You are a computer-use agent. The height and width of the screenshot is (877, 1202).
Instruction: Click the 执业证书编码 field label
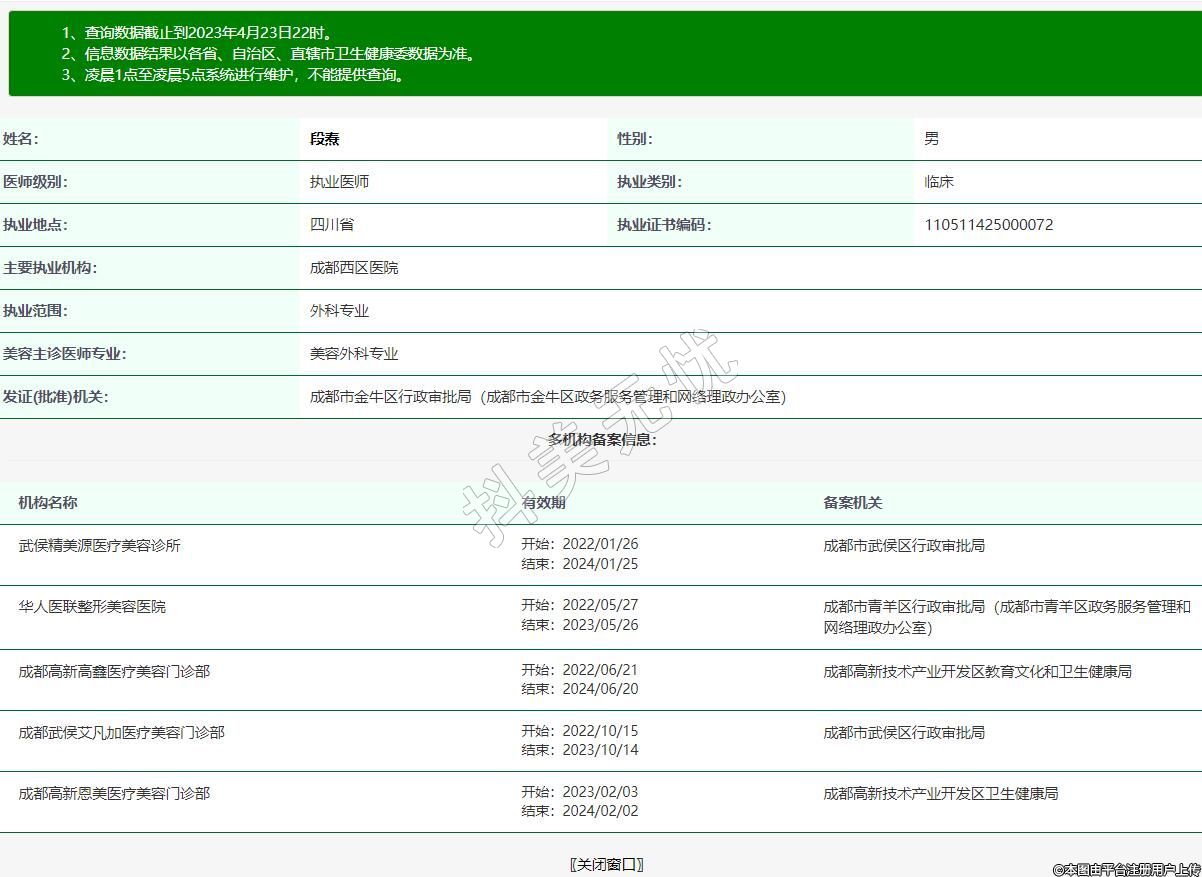point(664,225)
